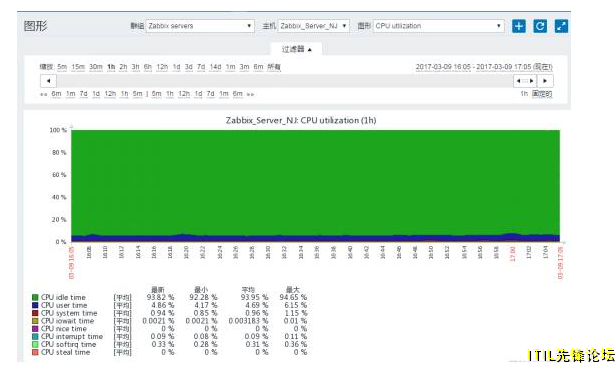Click the double-left arrows before 6m link
The height and width of the screenshot is (366, 615).
click(x=43, y=94)
